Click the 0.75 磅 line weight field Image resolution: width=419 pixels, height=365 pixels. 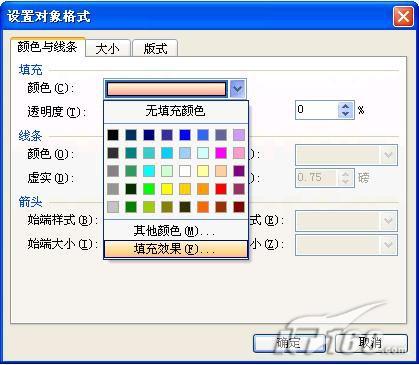[316, 177]
